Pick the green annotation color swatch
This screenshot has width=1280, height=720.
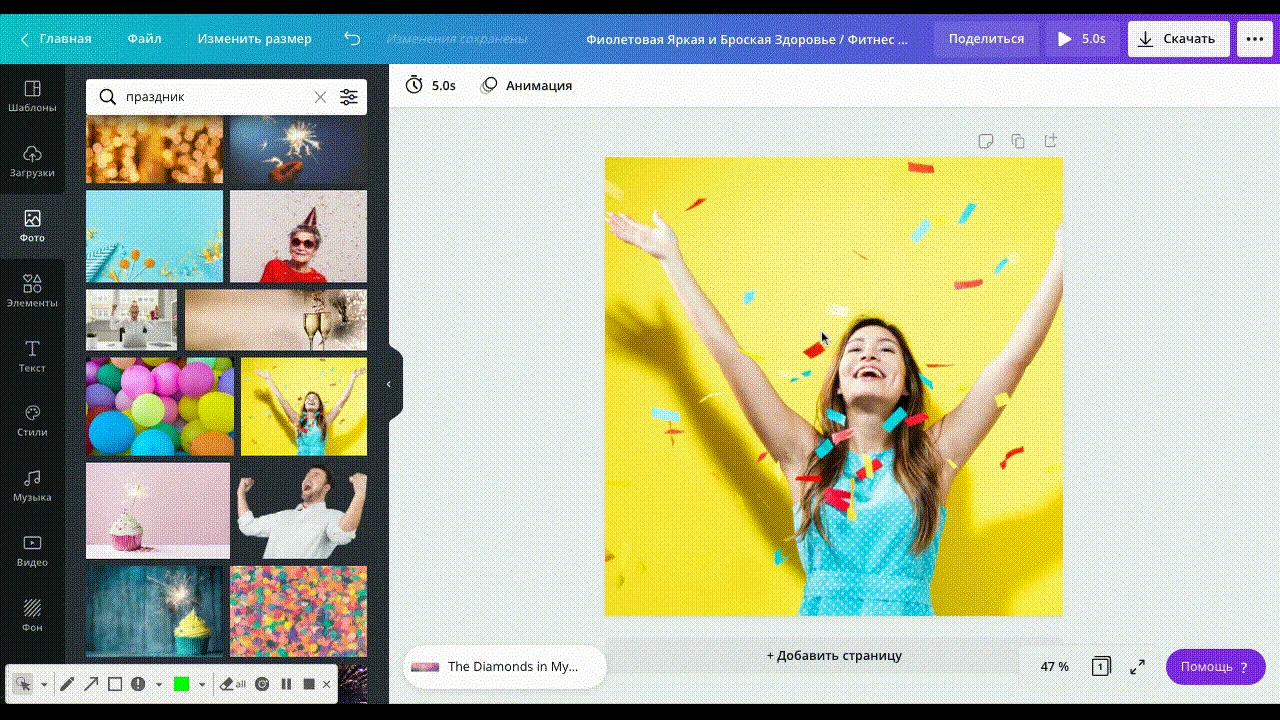click(181, 684)
